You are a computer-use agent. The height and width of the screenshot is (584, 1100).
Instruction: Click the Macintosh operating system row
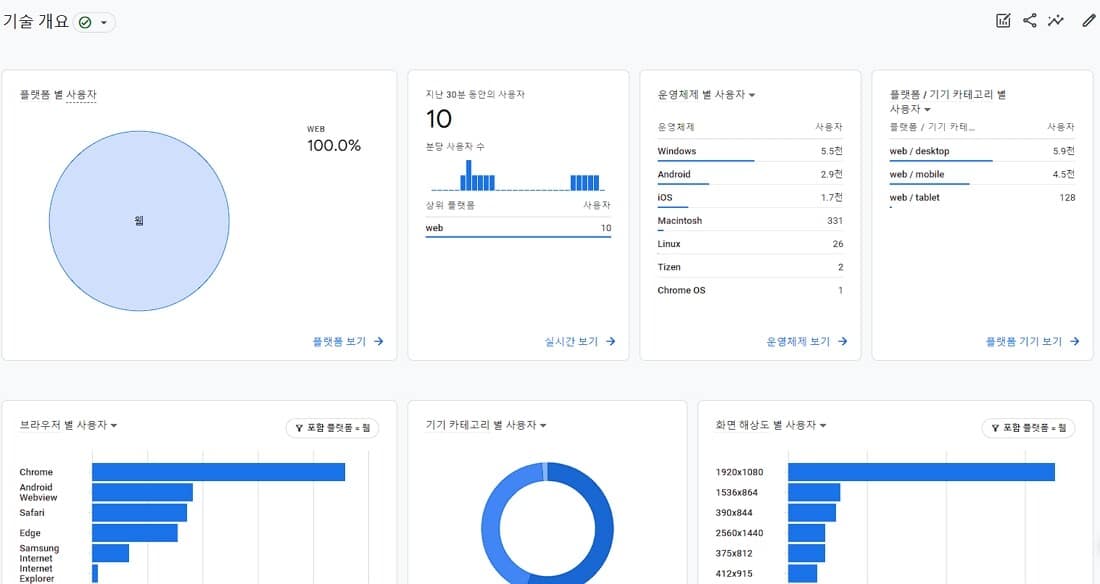click(750, 220)
